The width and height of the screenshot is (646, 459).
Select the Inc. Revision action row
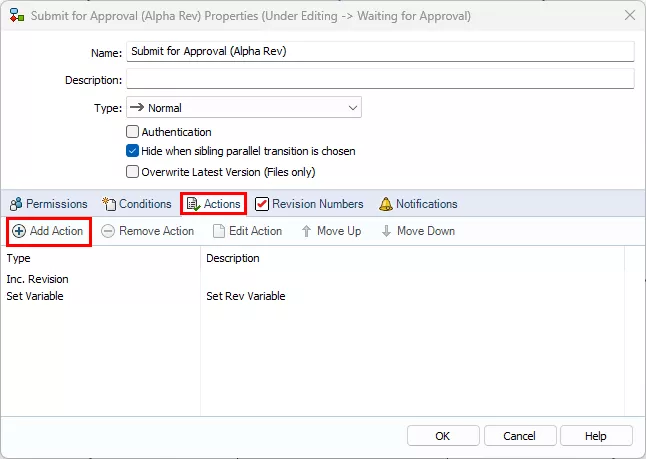click(37, 279)
